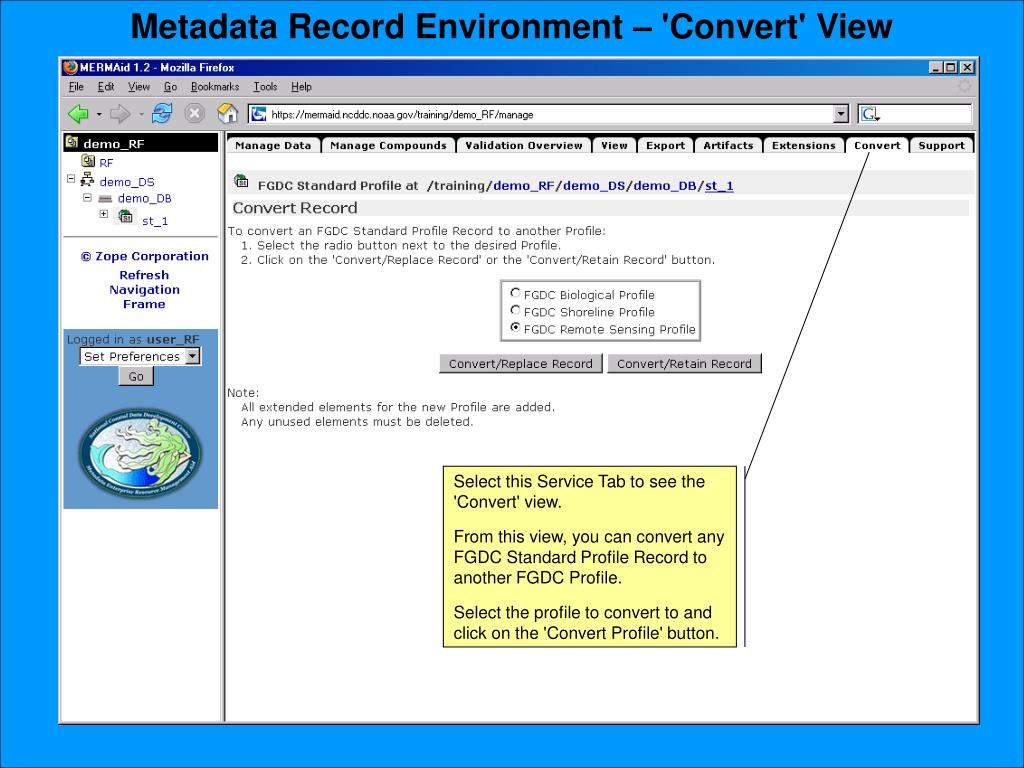Click the browser Forward arrow

[x=120, y=114]
